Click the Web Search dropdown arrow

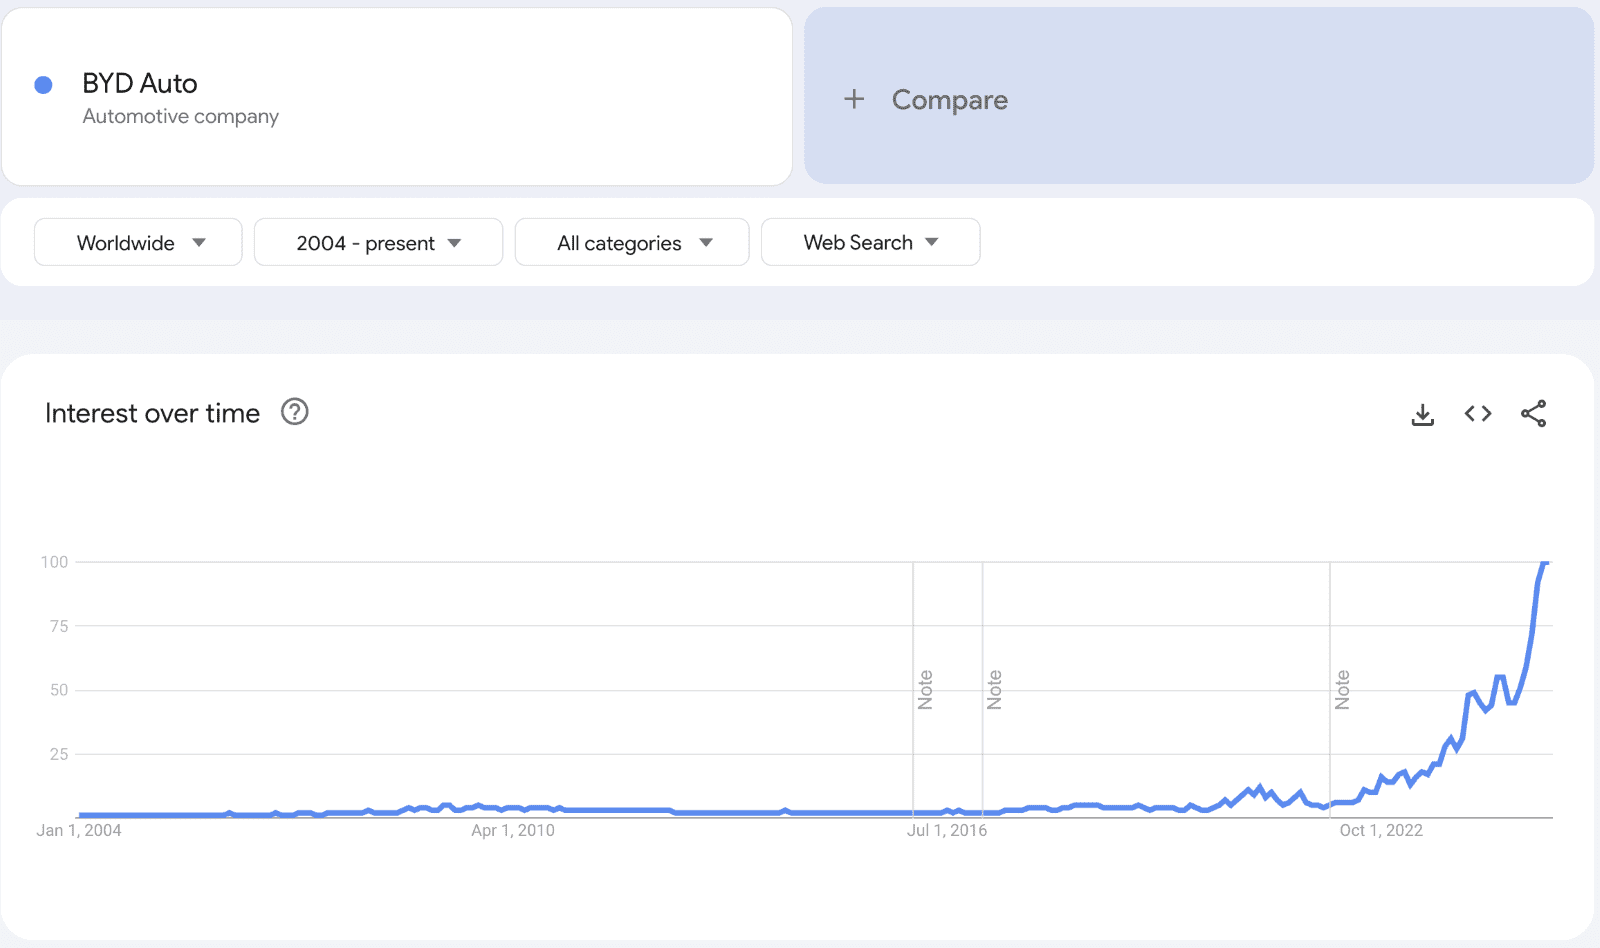(x=932, y=242)
